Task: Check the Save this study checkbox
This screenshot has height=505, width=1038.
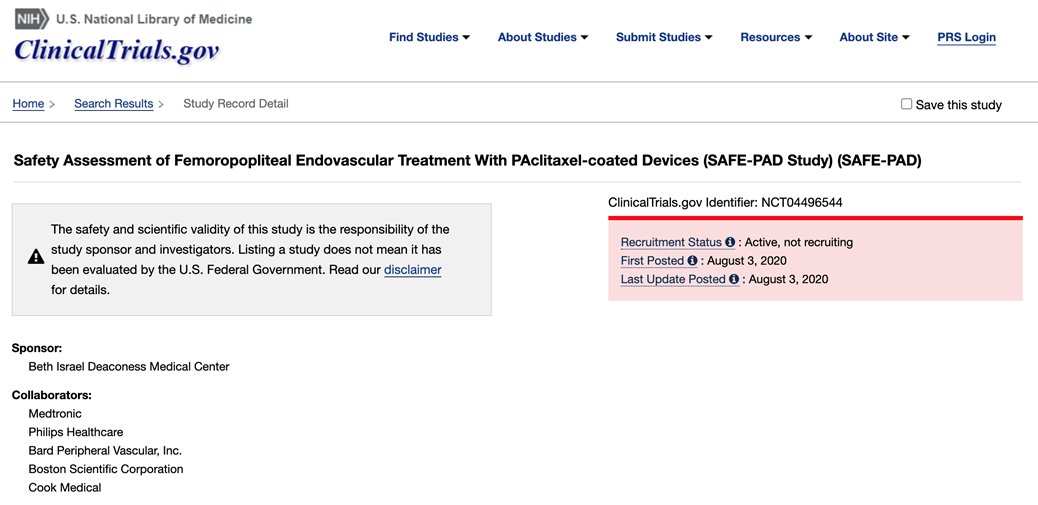Action: point(906,104)
